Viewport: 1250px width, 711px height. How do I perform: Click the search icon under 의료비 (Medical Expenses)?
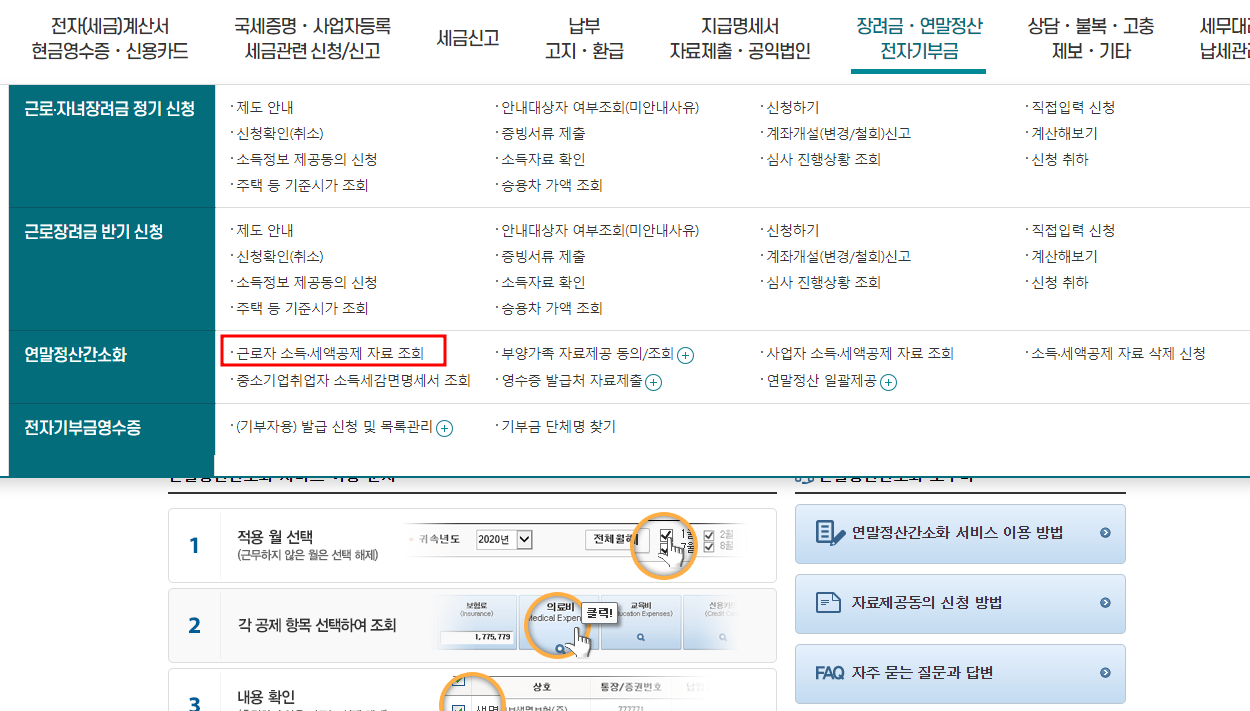click(560, 647)
